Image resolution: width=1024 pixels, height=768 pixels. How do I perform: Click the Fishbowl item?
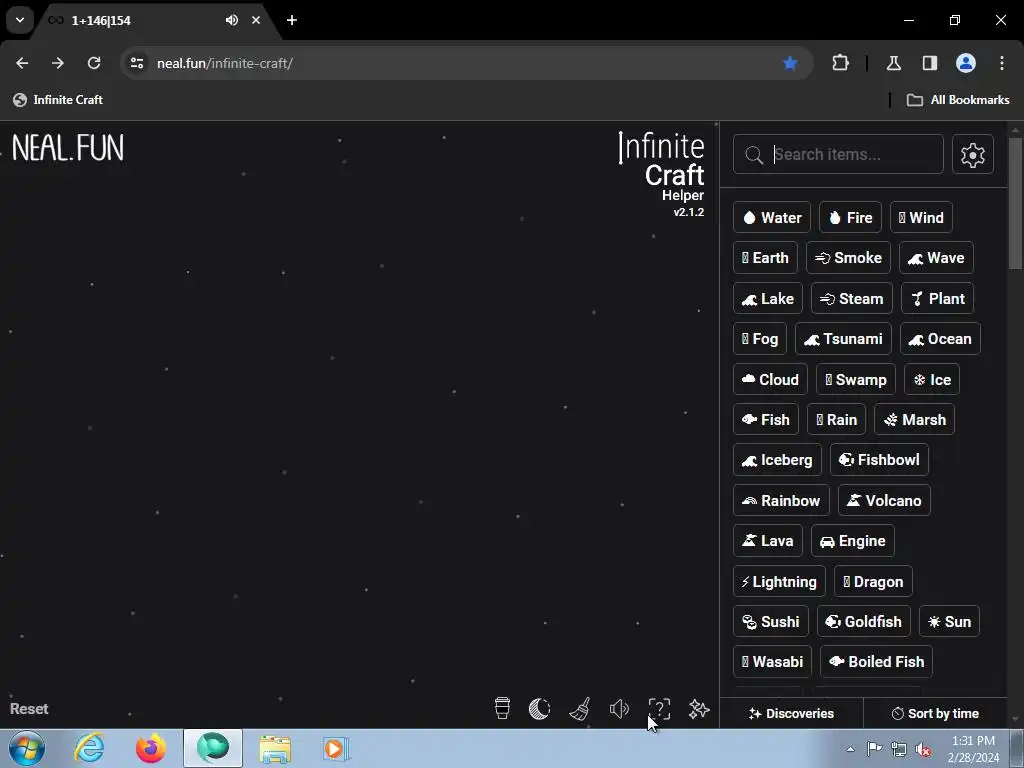pos(879,460)
